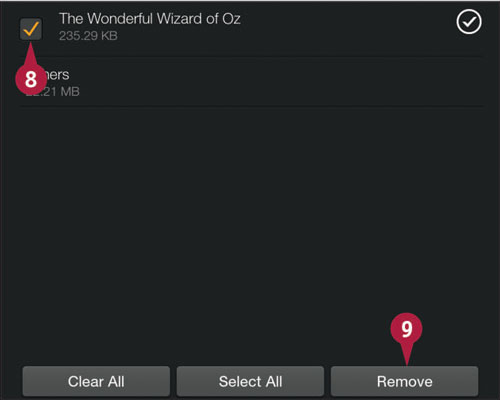This screenshot has width=500, height=400.
Task: Click the divider line under Wizard of Oz
Action: point(252,57)
